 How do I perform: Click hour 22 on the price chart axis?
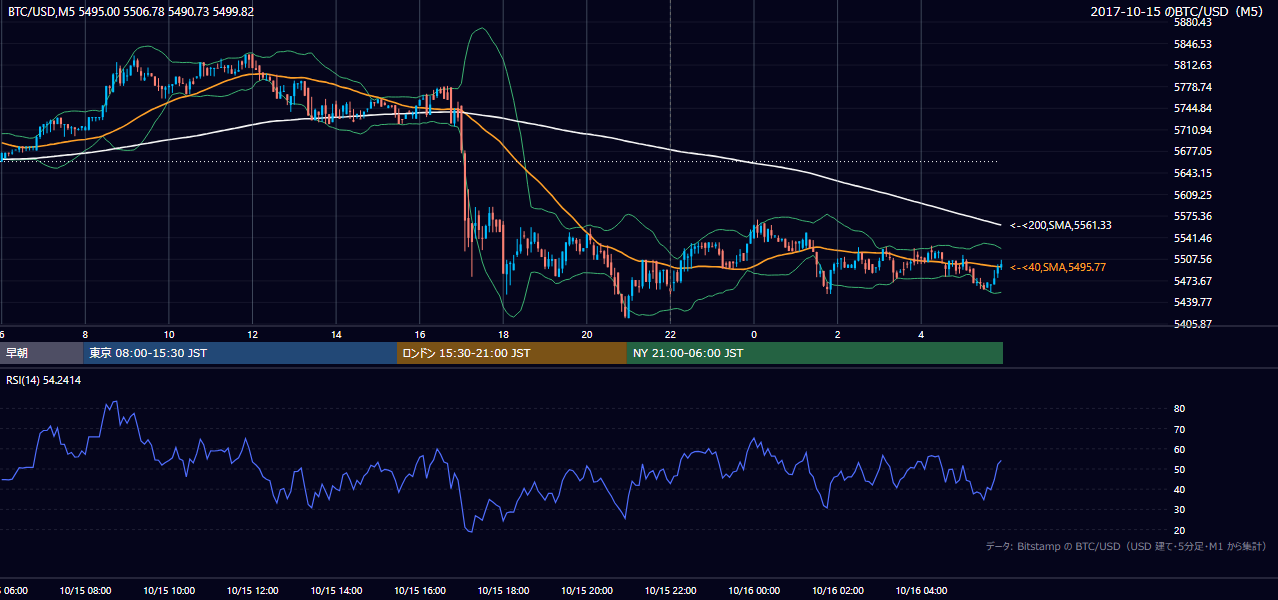pyautogui.click(x=670, y=334)
